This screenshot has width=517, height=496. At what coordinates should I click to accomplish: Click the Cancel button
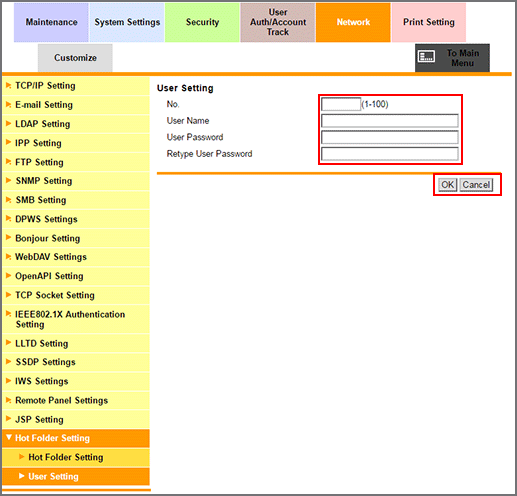476,185
